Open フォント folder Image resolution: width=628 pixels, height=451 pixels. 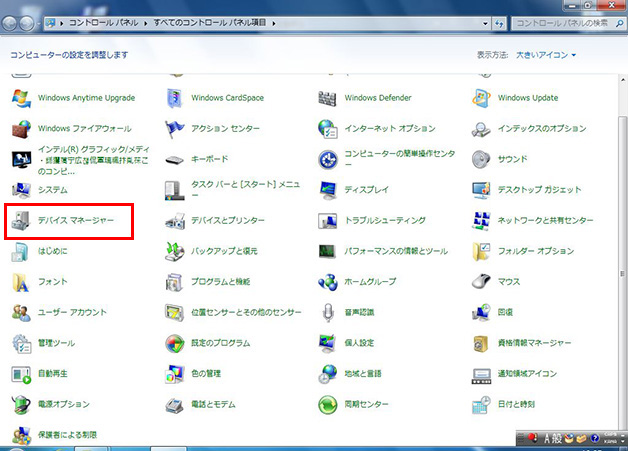pyautogui.click(x=40, y=282)
